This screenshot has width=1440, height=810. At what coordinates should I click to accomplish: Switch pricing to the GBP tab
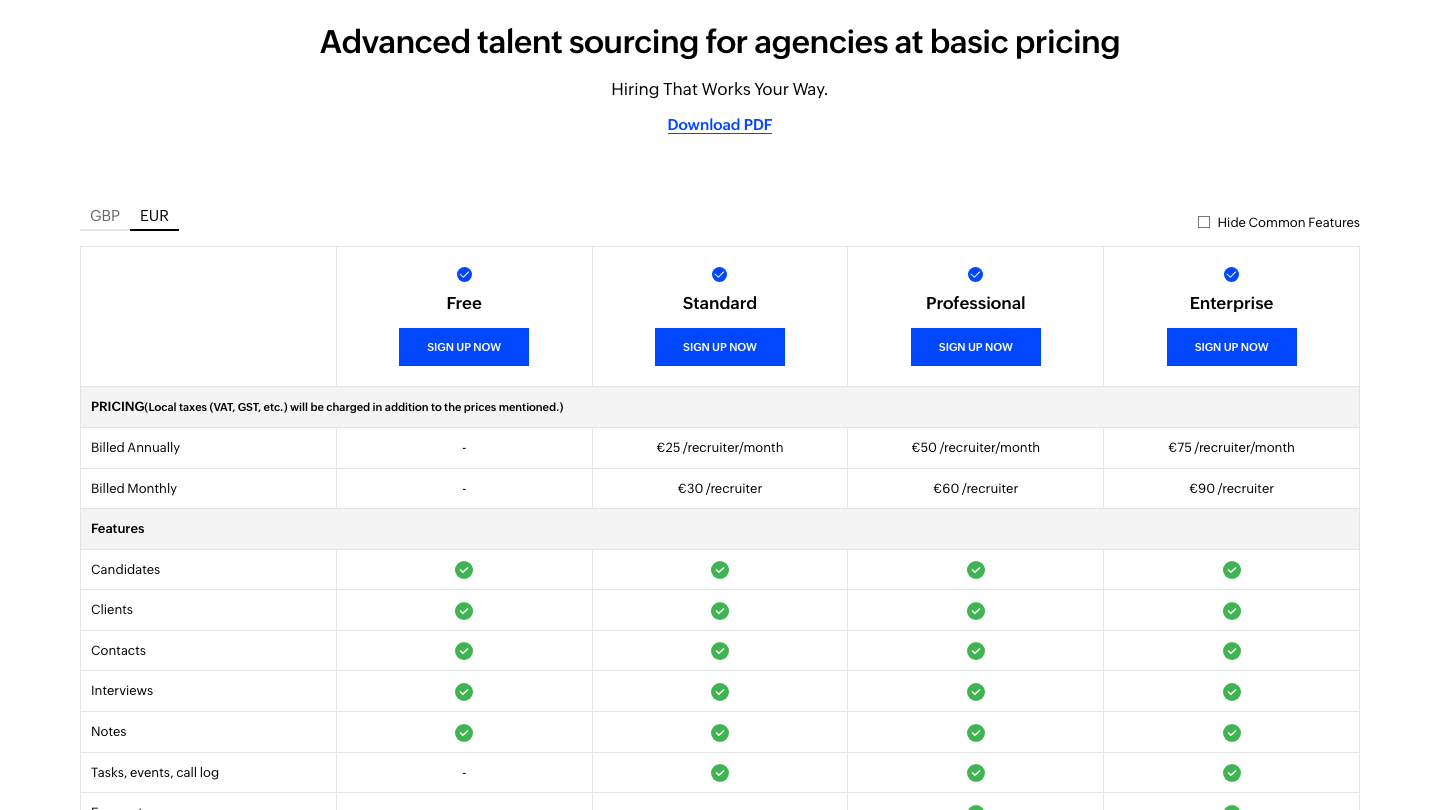click(x=105, y=216)
